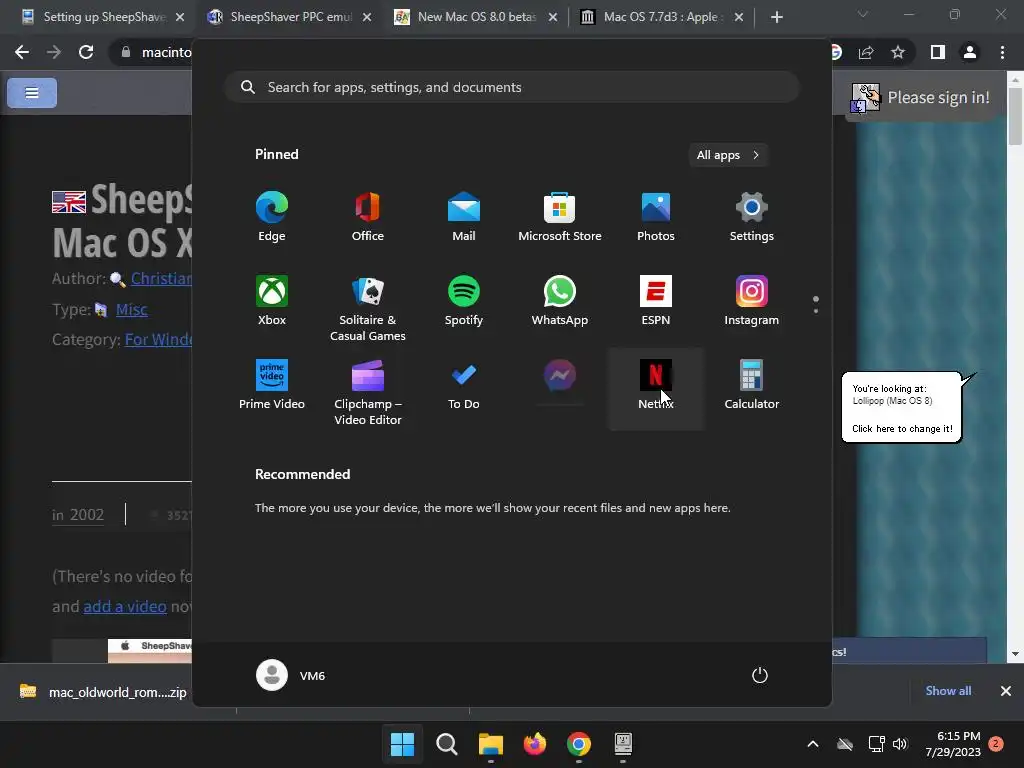Launch Firefox from the taskbar
Viewport: 1024px width, 768px height.
[x=535, y=744]
